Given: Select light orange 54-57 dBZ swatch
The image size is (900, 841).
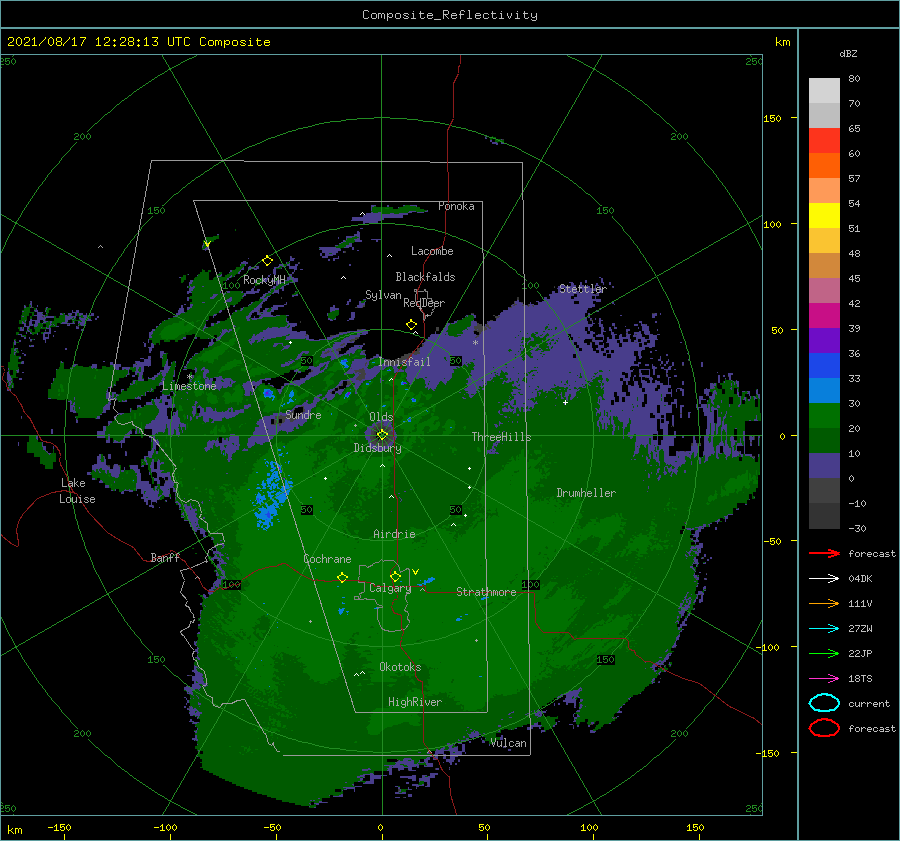Looking at the screenshot, I should pyautogui.click(x=824, y=191).
